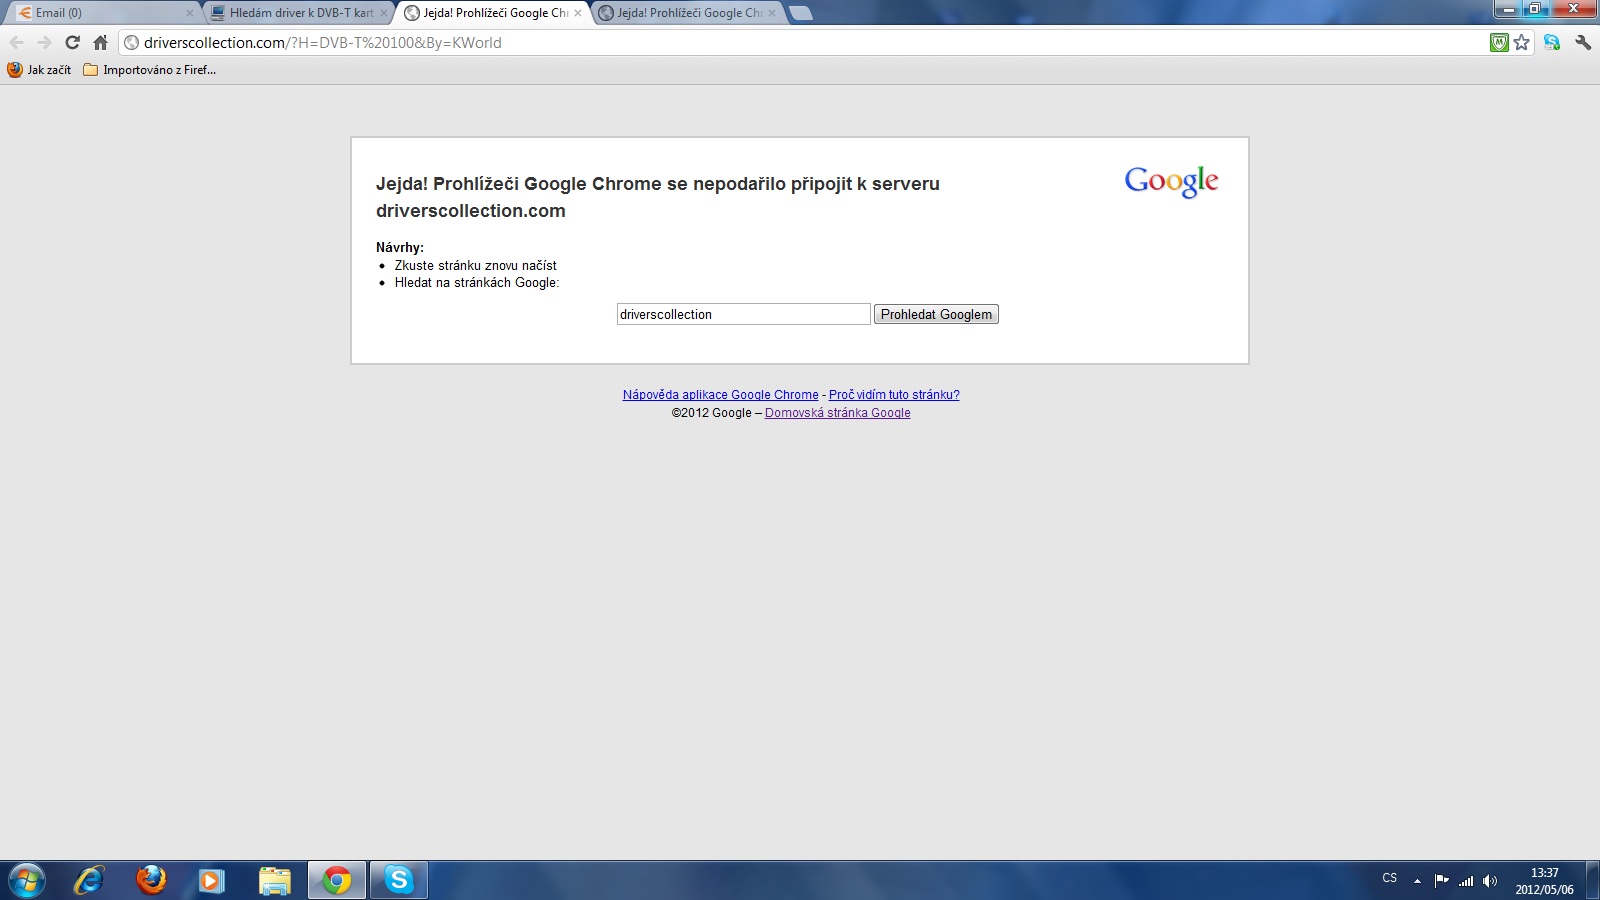1600x900 pixels.
Task: Show hidden system tray icons
Action: point(1417,881)
